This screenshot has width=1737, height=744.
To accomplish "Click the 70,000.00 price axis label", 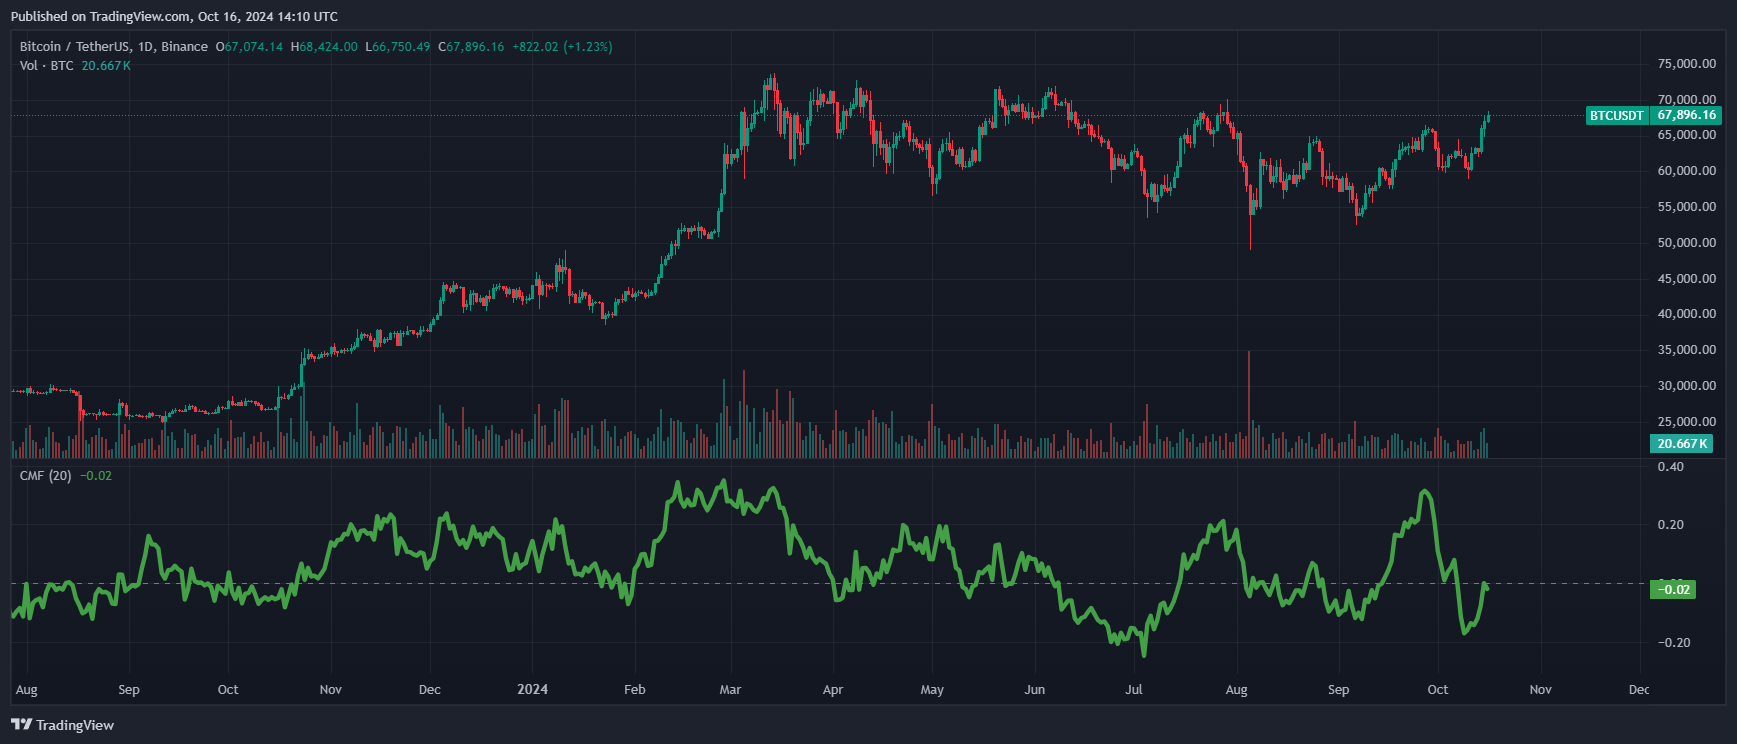I will (x=1687, y=100).
